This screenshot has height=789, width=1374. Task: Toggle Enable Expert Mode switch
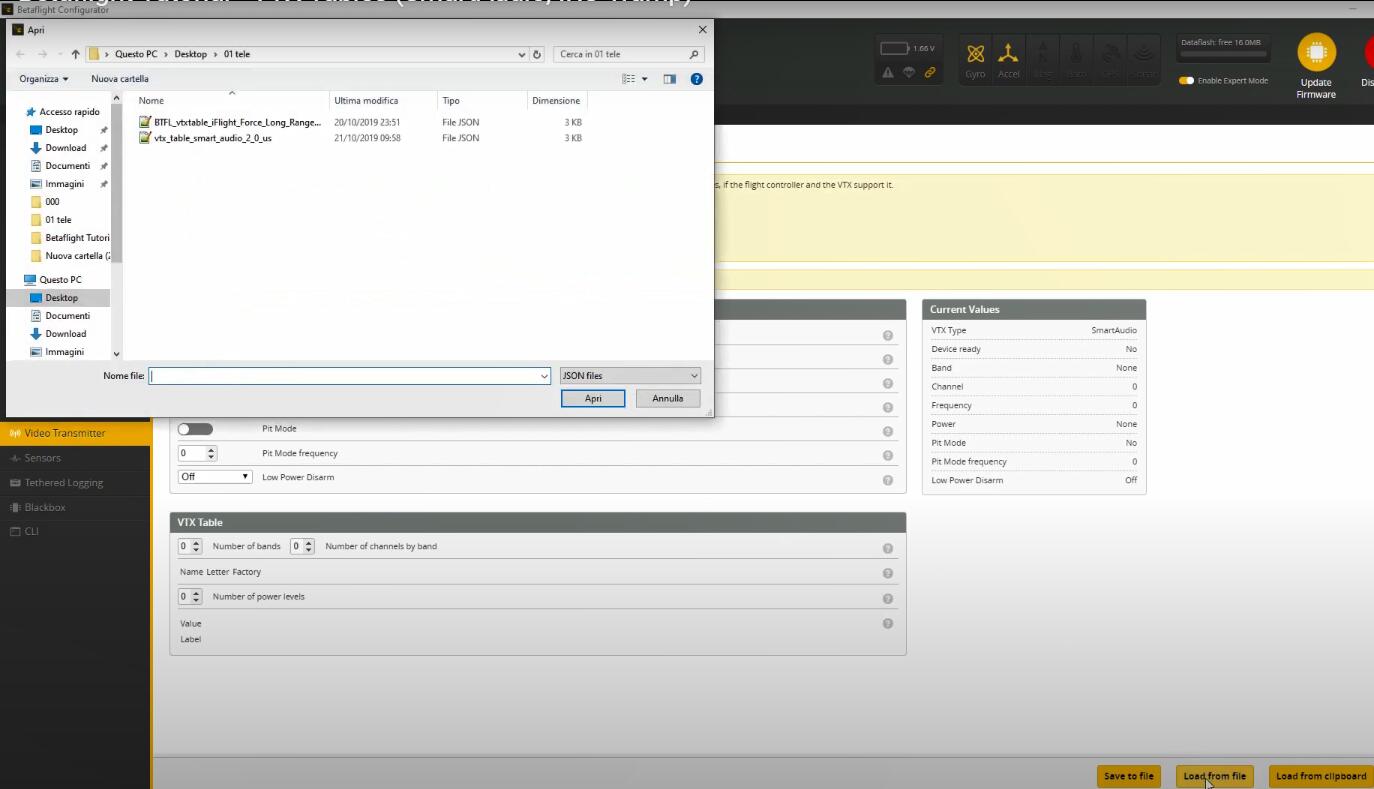pos(1186,81)
